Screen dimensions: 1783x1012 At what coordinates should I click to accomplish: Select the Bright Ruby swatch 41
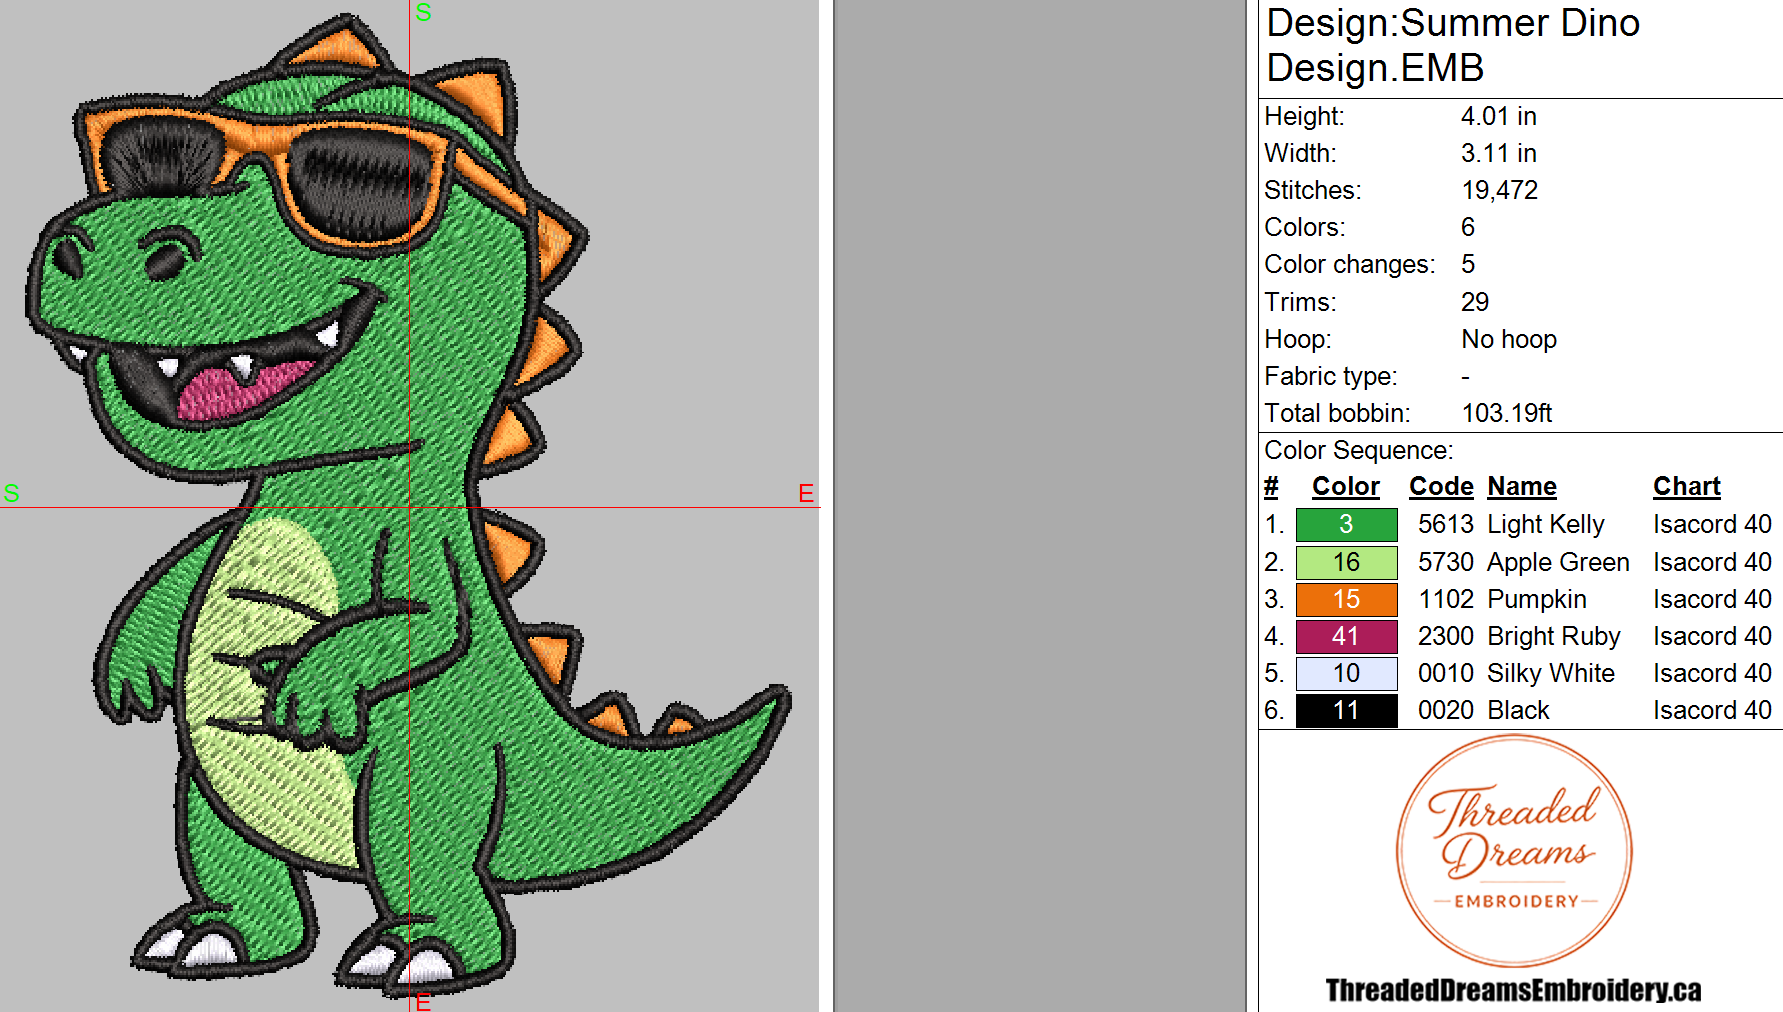point(1346,636)
